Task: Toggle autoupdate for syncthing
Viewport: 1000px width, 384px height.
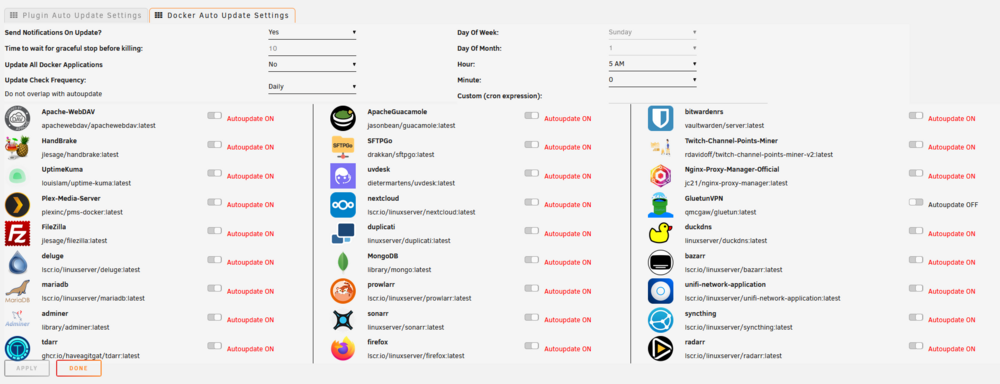Action: 916,317
